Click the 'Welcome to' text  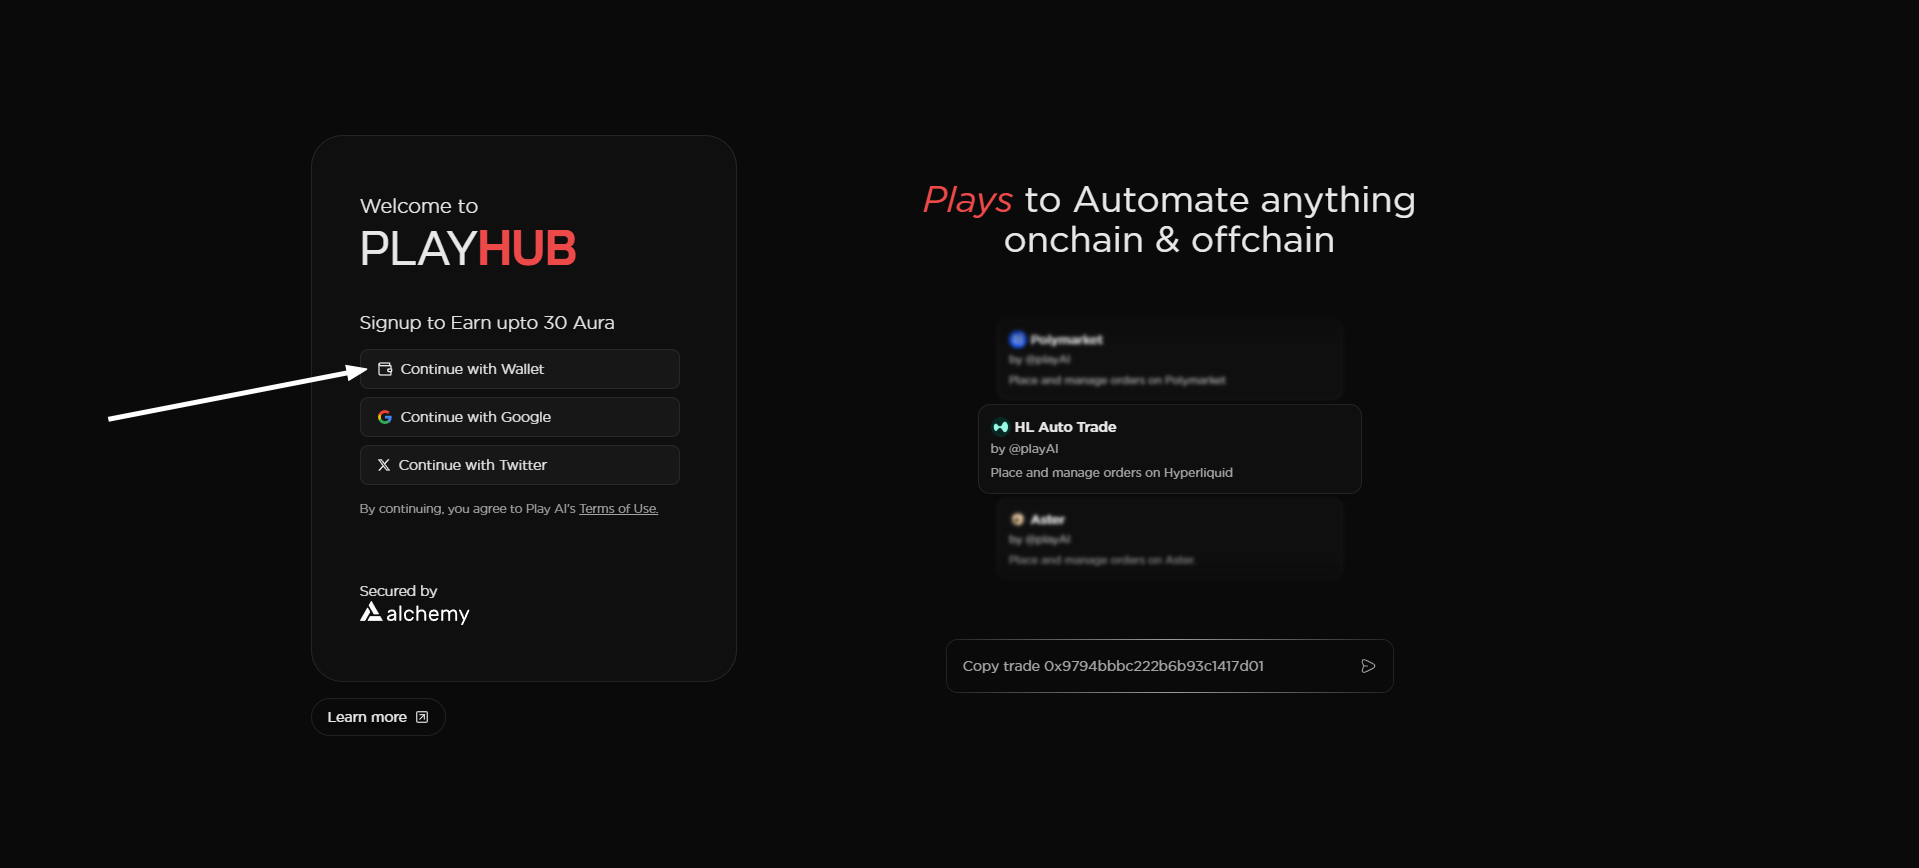point(419,206)
